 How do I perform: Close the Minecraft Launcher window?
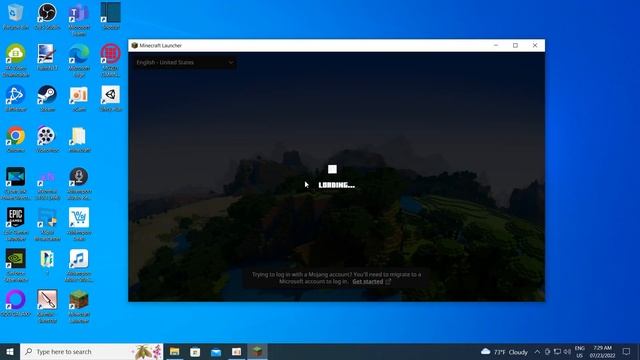pyautogui.click(x=535, y=45)
